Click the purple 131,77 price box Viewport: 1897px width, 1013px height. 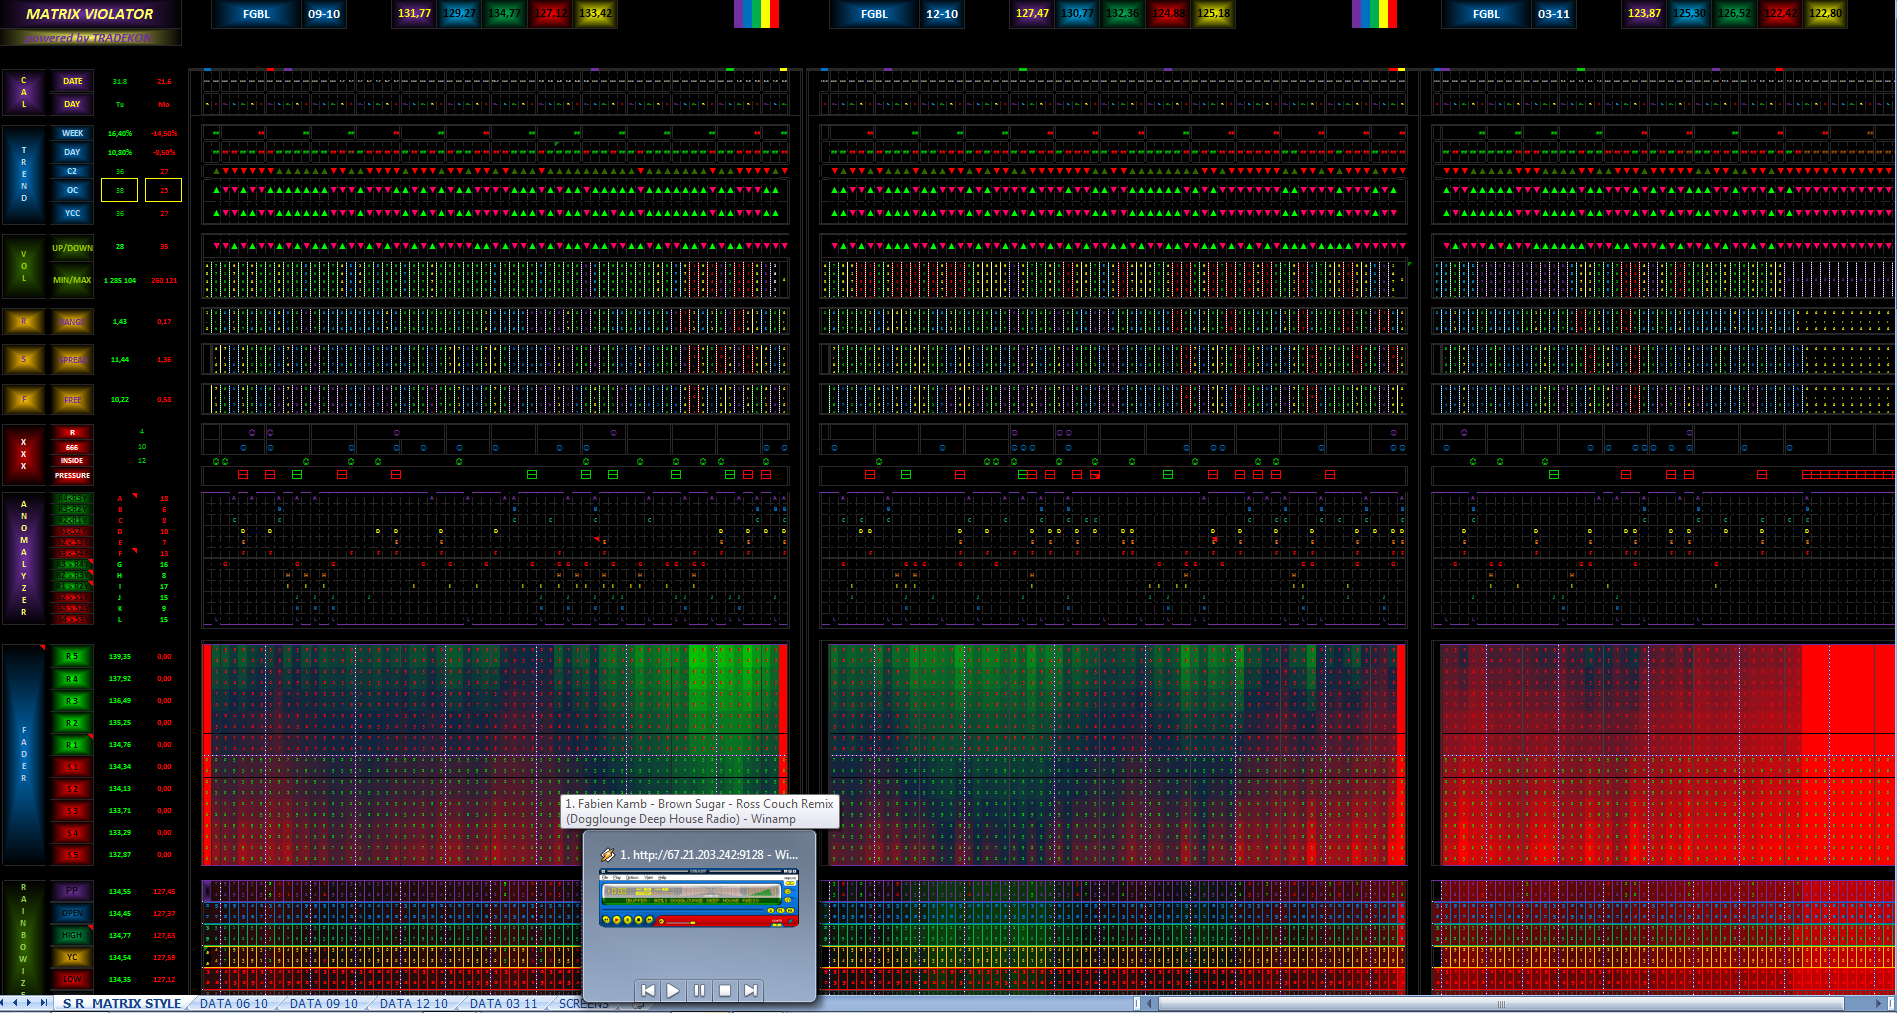click(x=413, y=14)
